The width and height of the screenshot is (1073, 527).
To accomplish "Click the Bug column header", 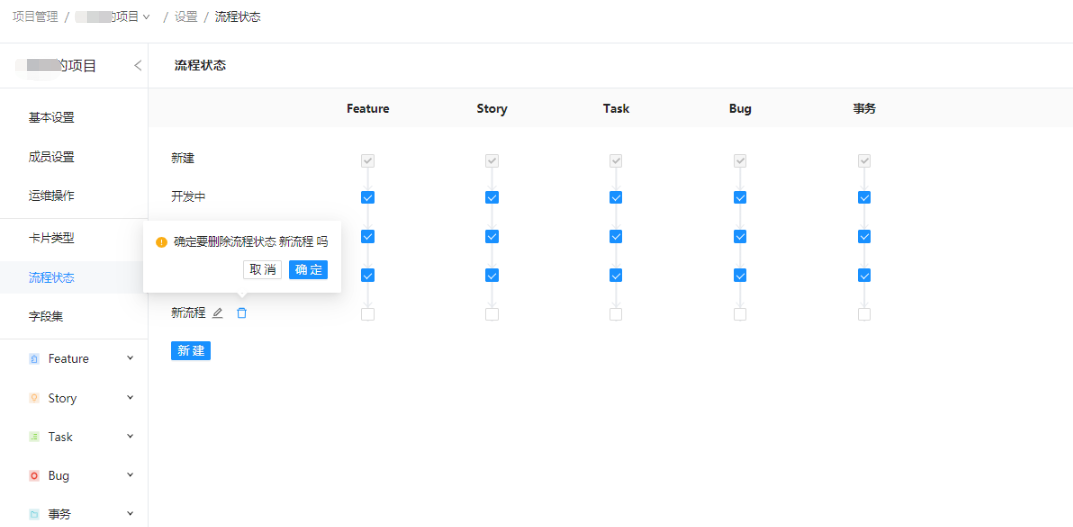I will tap(740, 108).
